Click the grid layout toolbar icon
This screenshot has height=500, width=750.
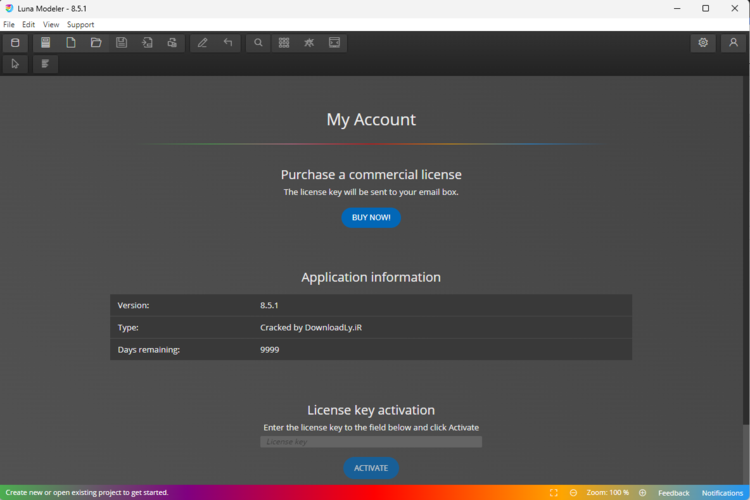coord(284,43)
